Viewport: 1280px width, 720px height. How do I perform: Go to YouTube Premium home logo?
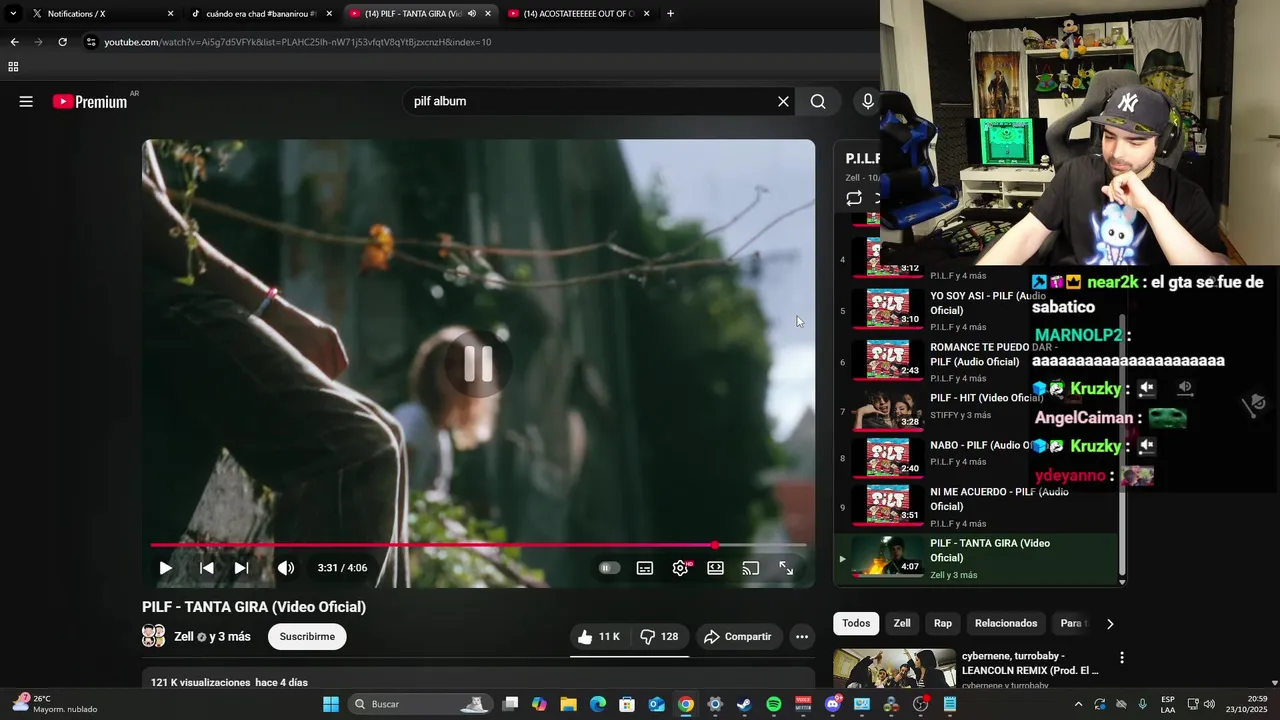tap(90, 101)
